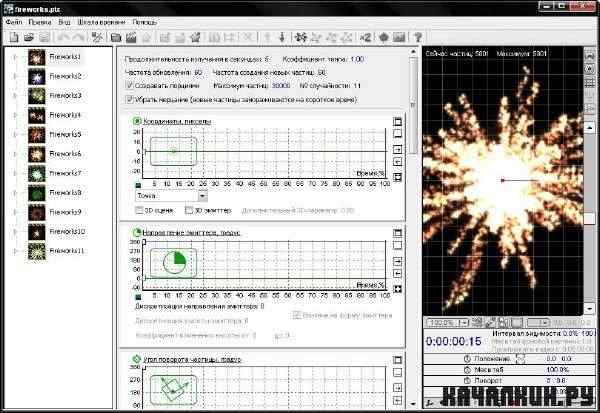Image resolution: width=600 pixels, height=413 pixels.
Task: Open the Файл menu
Action: click(14, 22)
